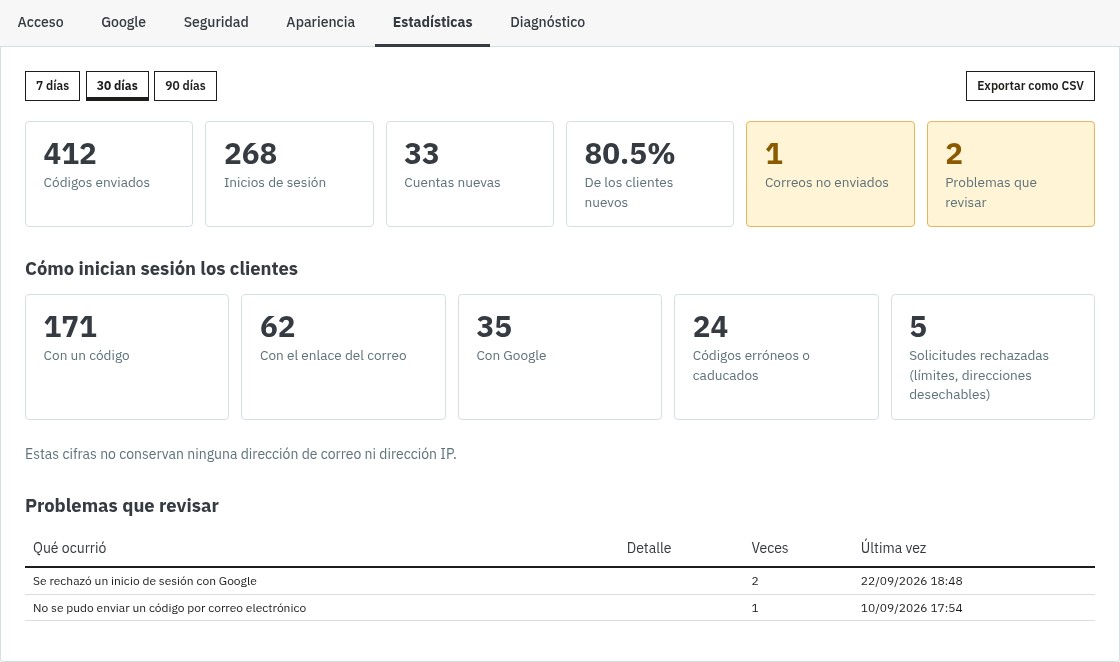Select the 30 días range
The height and width of the screenshot is (662, 1120).
pyautogui.click(x=117, y=86)
